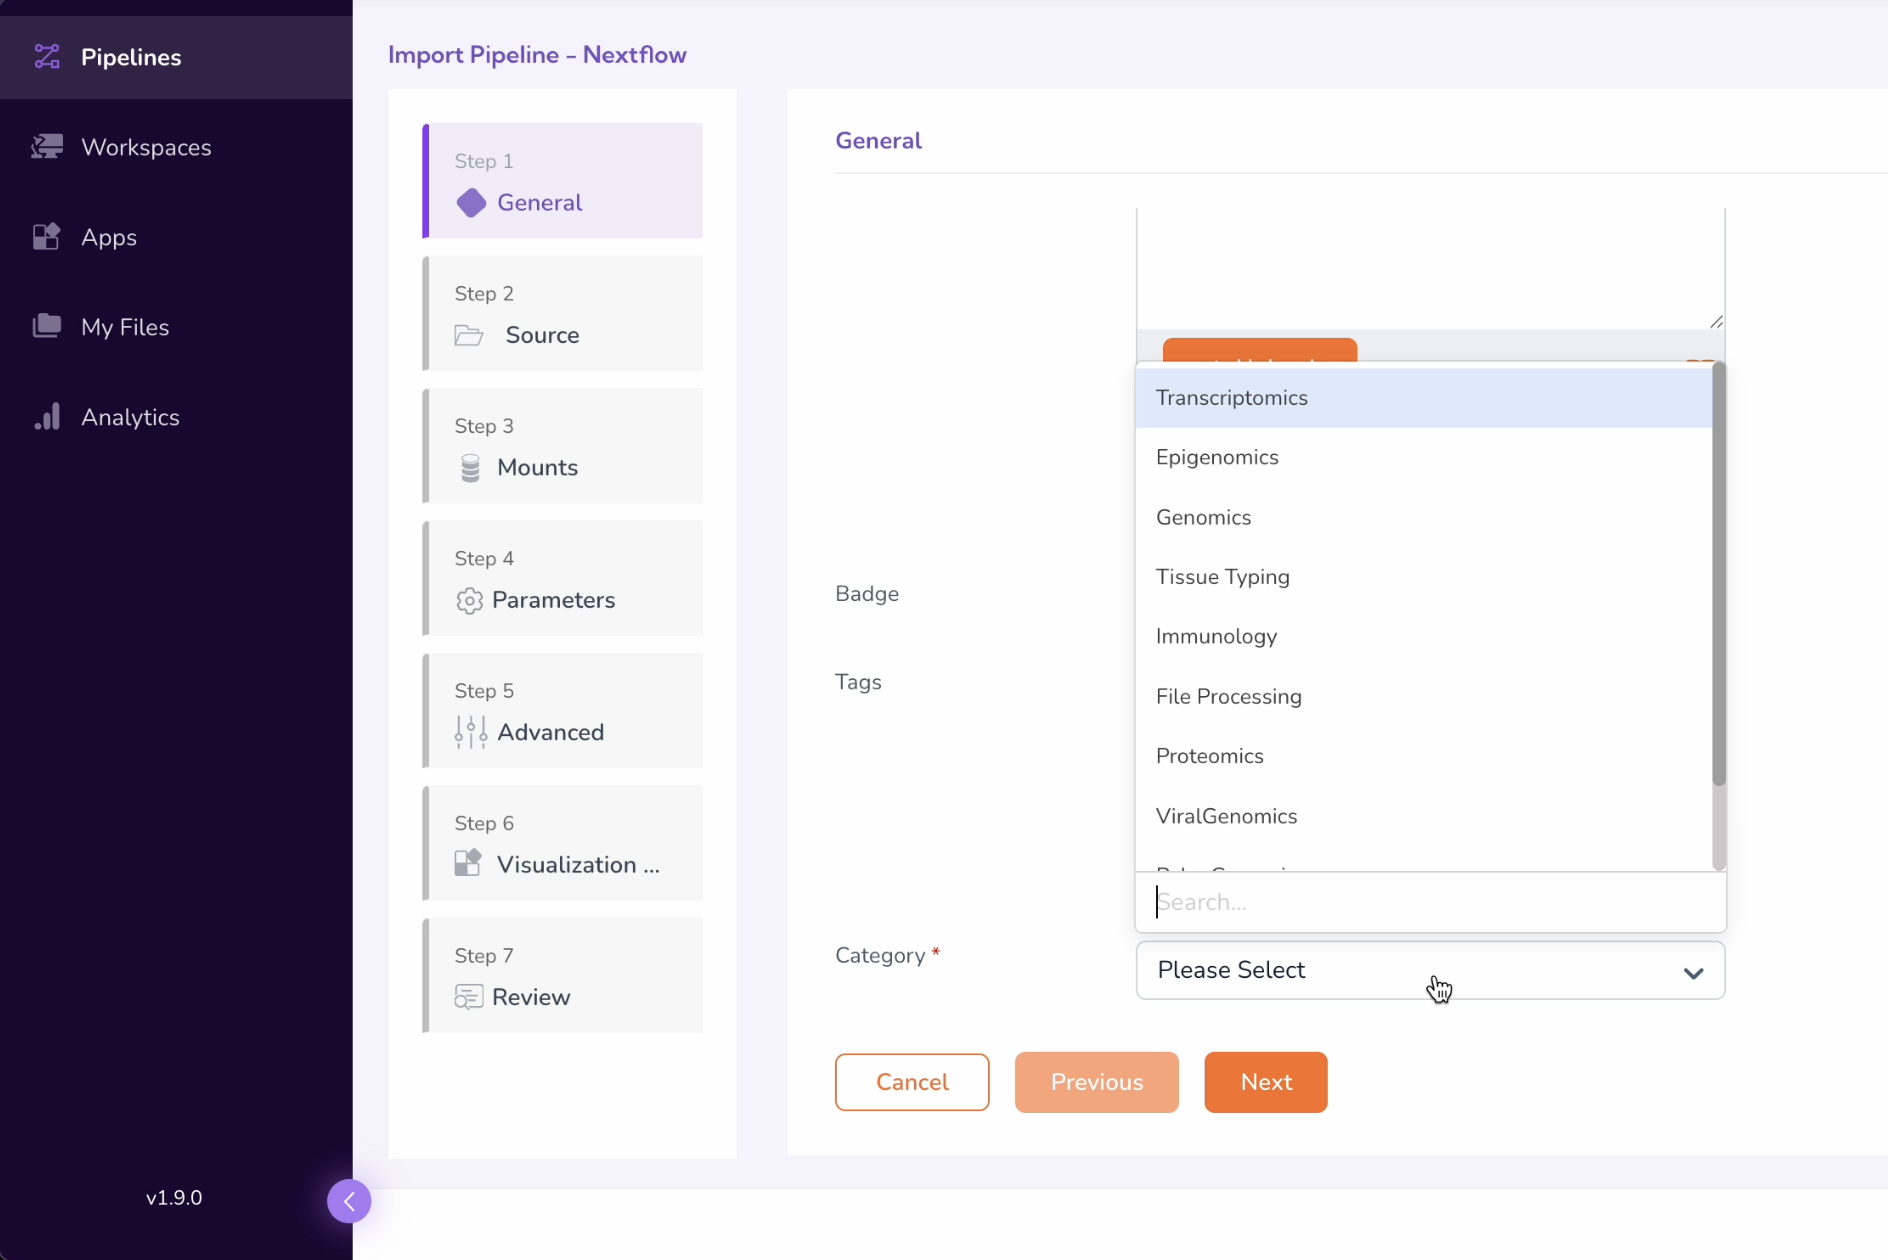This screenshot has height=1260, width=1888.
Task: Open Step 7 Review step
Action: pyautogui.click(x=563, y=977)
